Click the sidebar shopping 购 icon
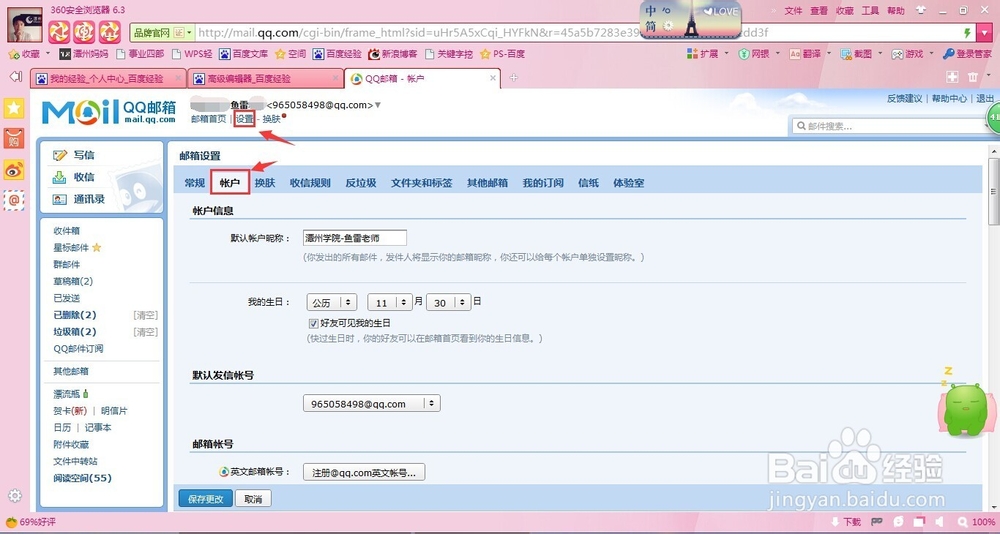The height and width of the screenshot is (534, 1000). (14, 138)
